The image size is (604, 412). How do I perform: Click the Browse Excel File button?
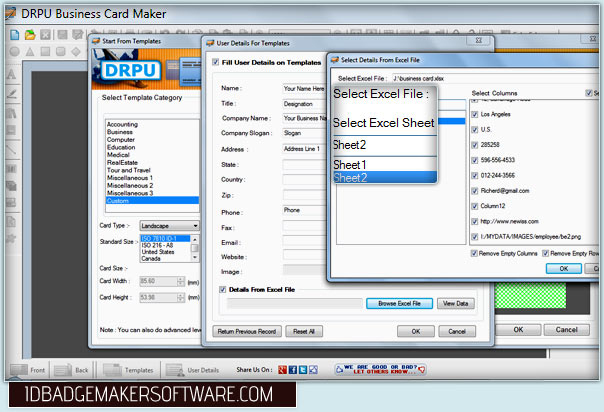(399, 303)
